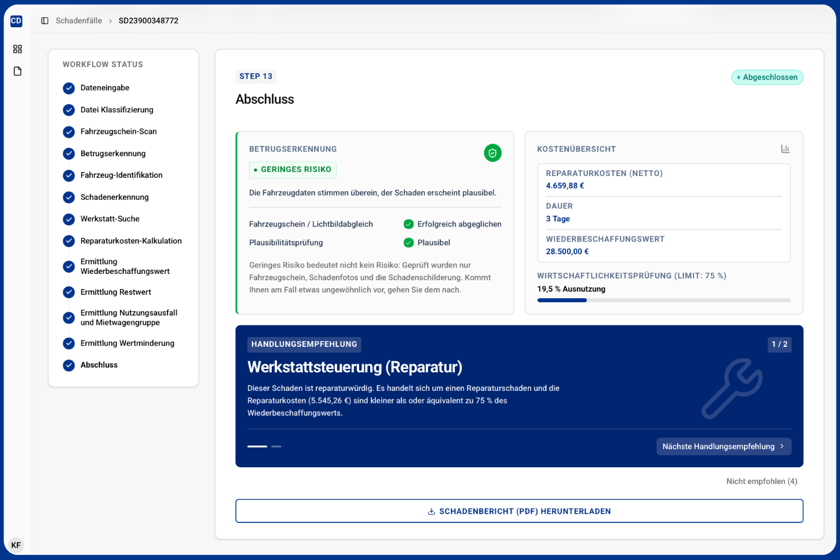Click the 28.500,00 € Wiederbeschaffungswert value
The image size is (840, 560).
click(x=567, y=251)
